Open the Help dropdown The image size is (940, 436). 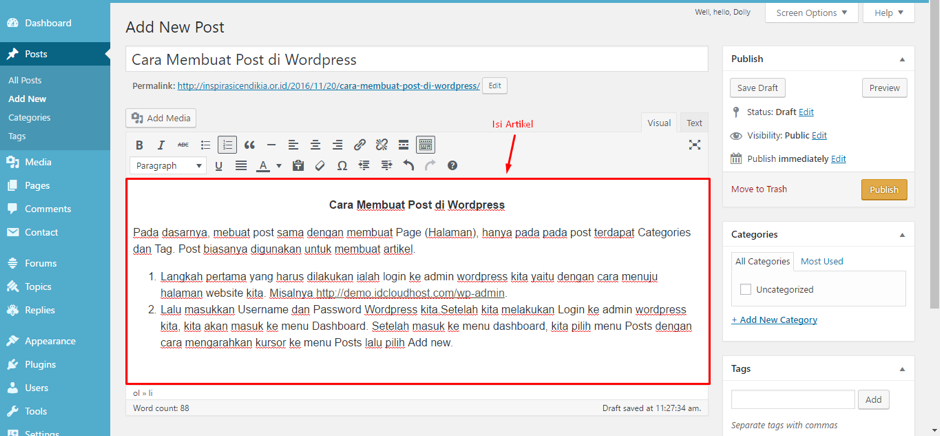pyautogui.click(x=888, y=13)
